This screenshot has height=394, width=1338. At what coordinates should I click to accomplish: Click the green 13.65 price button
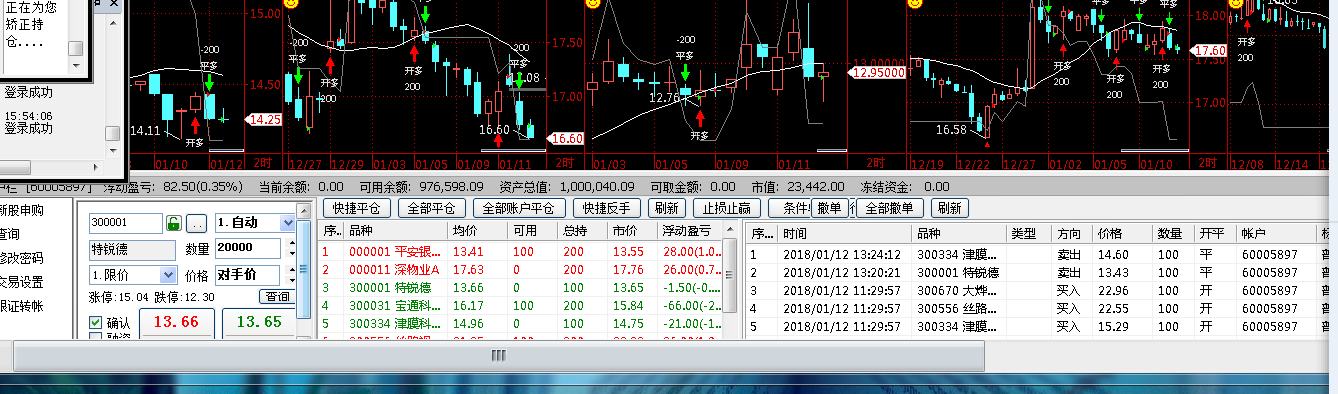(x=258, y=322)
